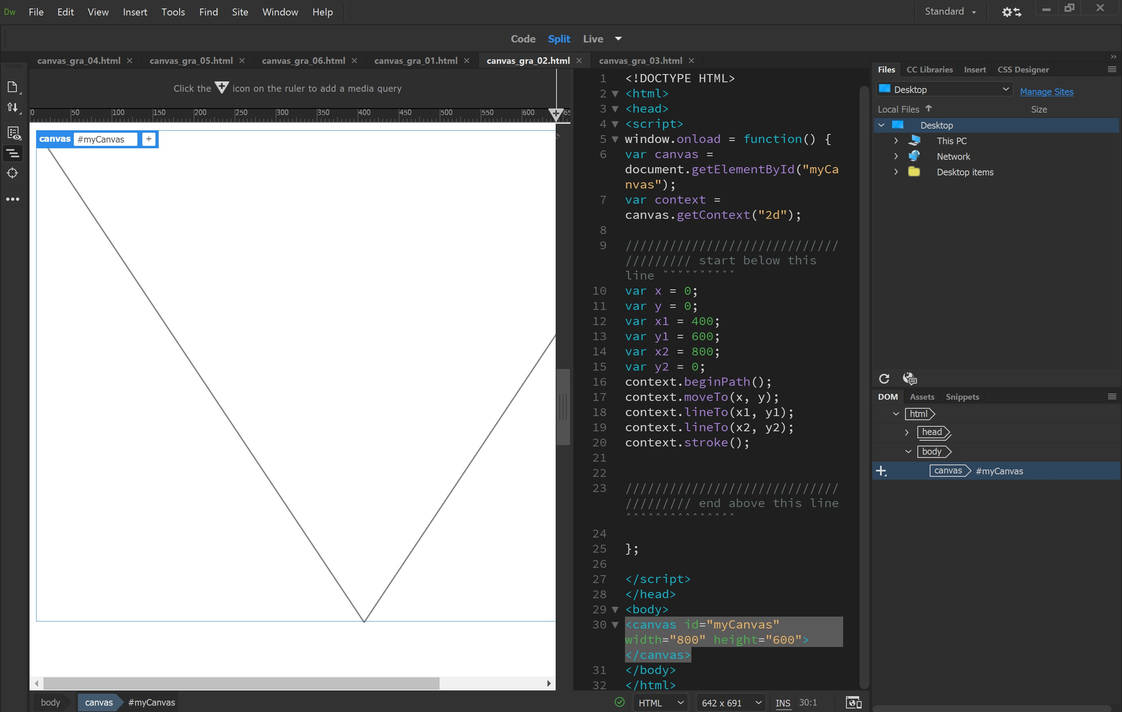Open the Tools menu
The width and height of the screenshot is (1122, 712).
coord(173,12)
